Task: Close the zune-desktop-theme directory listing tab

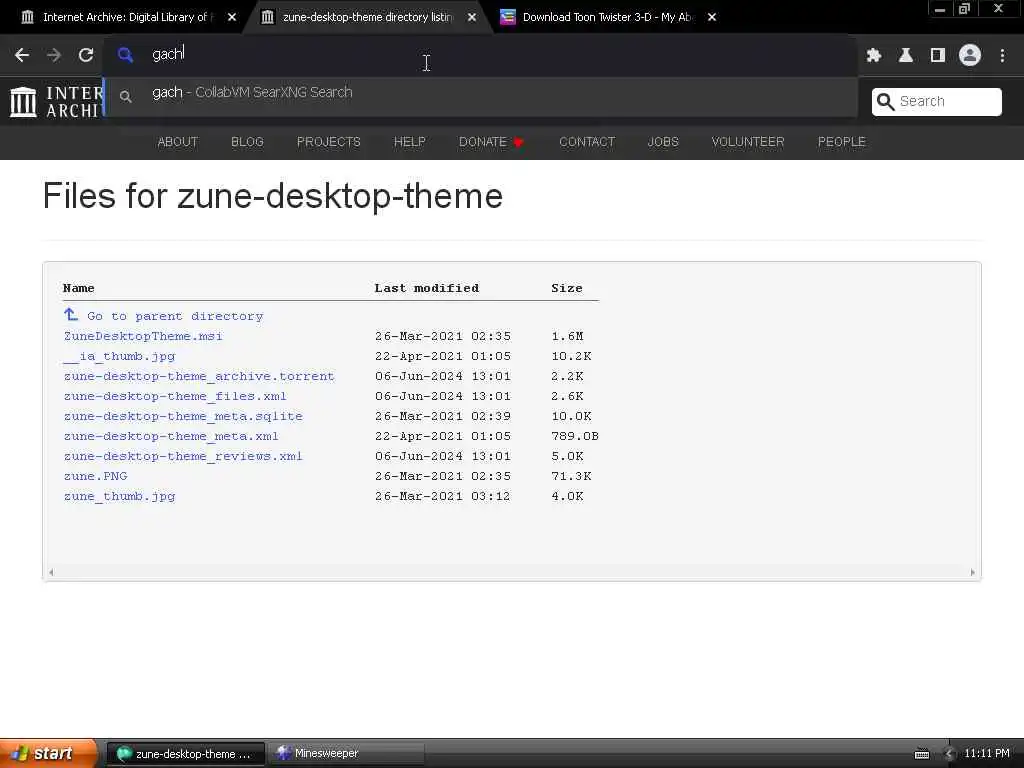Action: (x=472, y=17)
